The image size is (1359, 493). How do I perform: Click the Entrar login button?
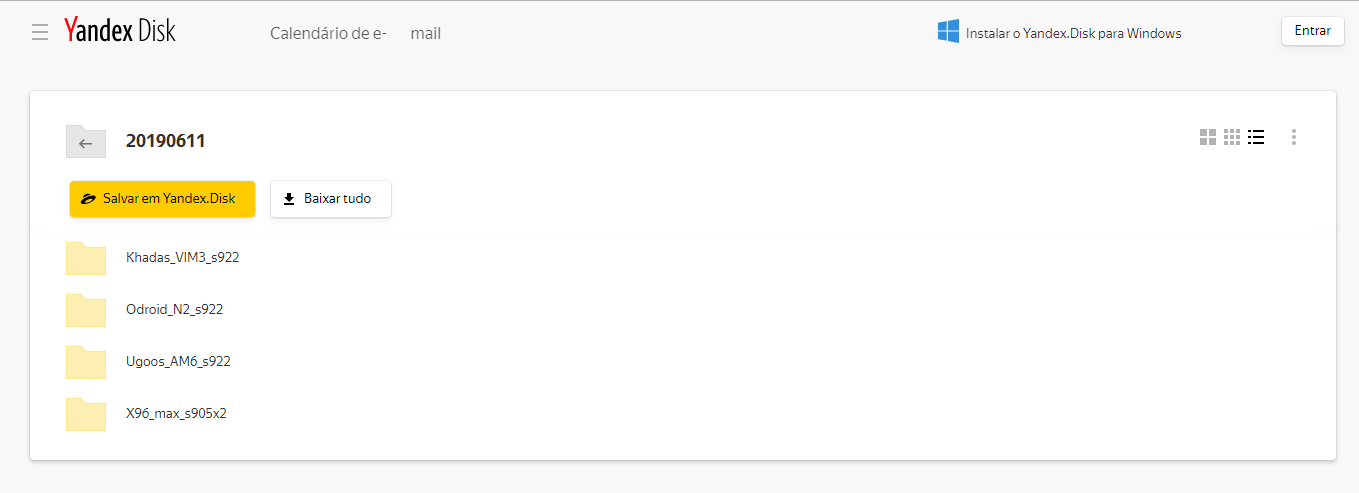[x=1312, y=31]
